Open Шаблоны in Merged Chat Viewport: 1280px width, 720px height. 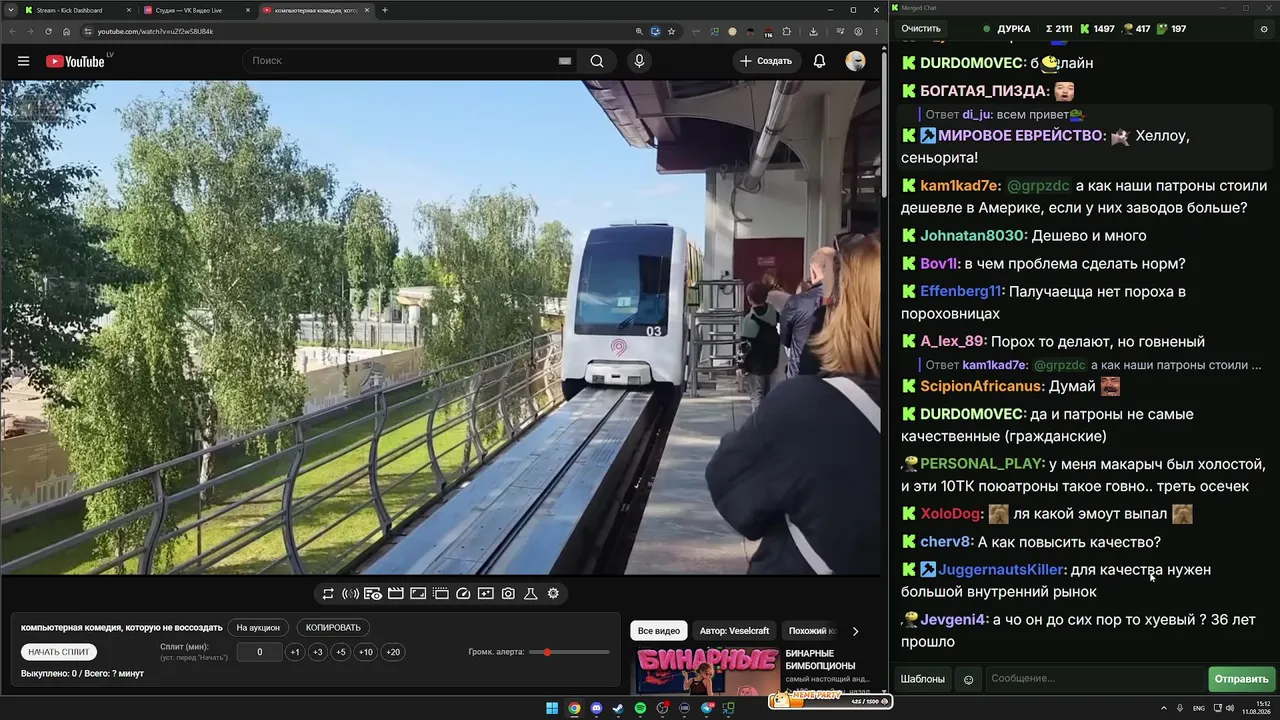(x=922, y=679)
